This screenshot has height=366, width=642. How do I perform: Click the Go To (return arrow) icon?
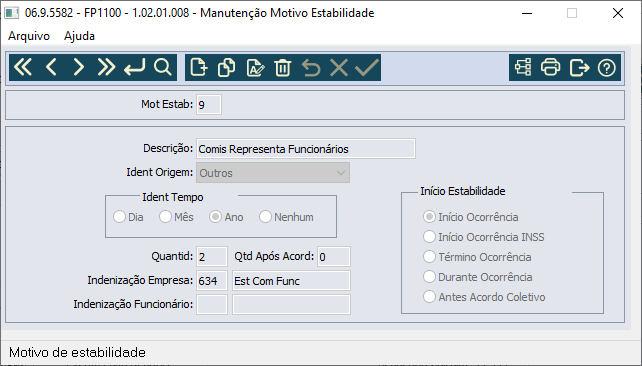(x=134, y=67)
